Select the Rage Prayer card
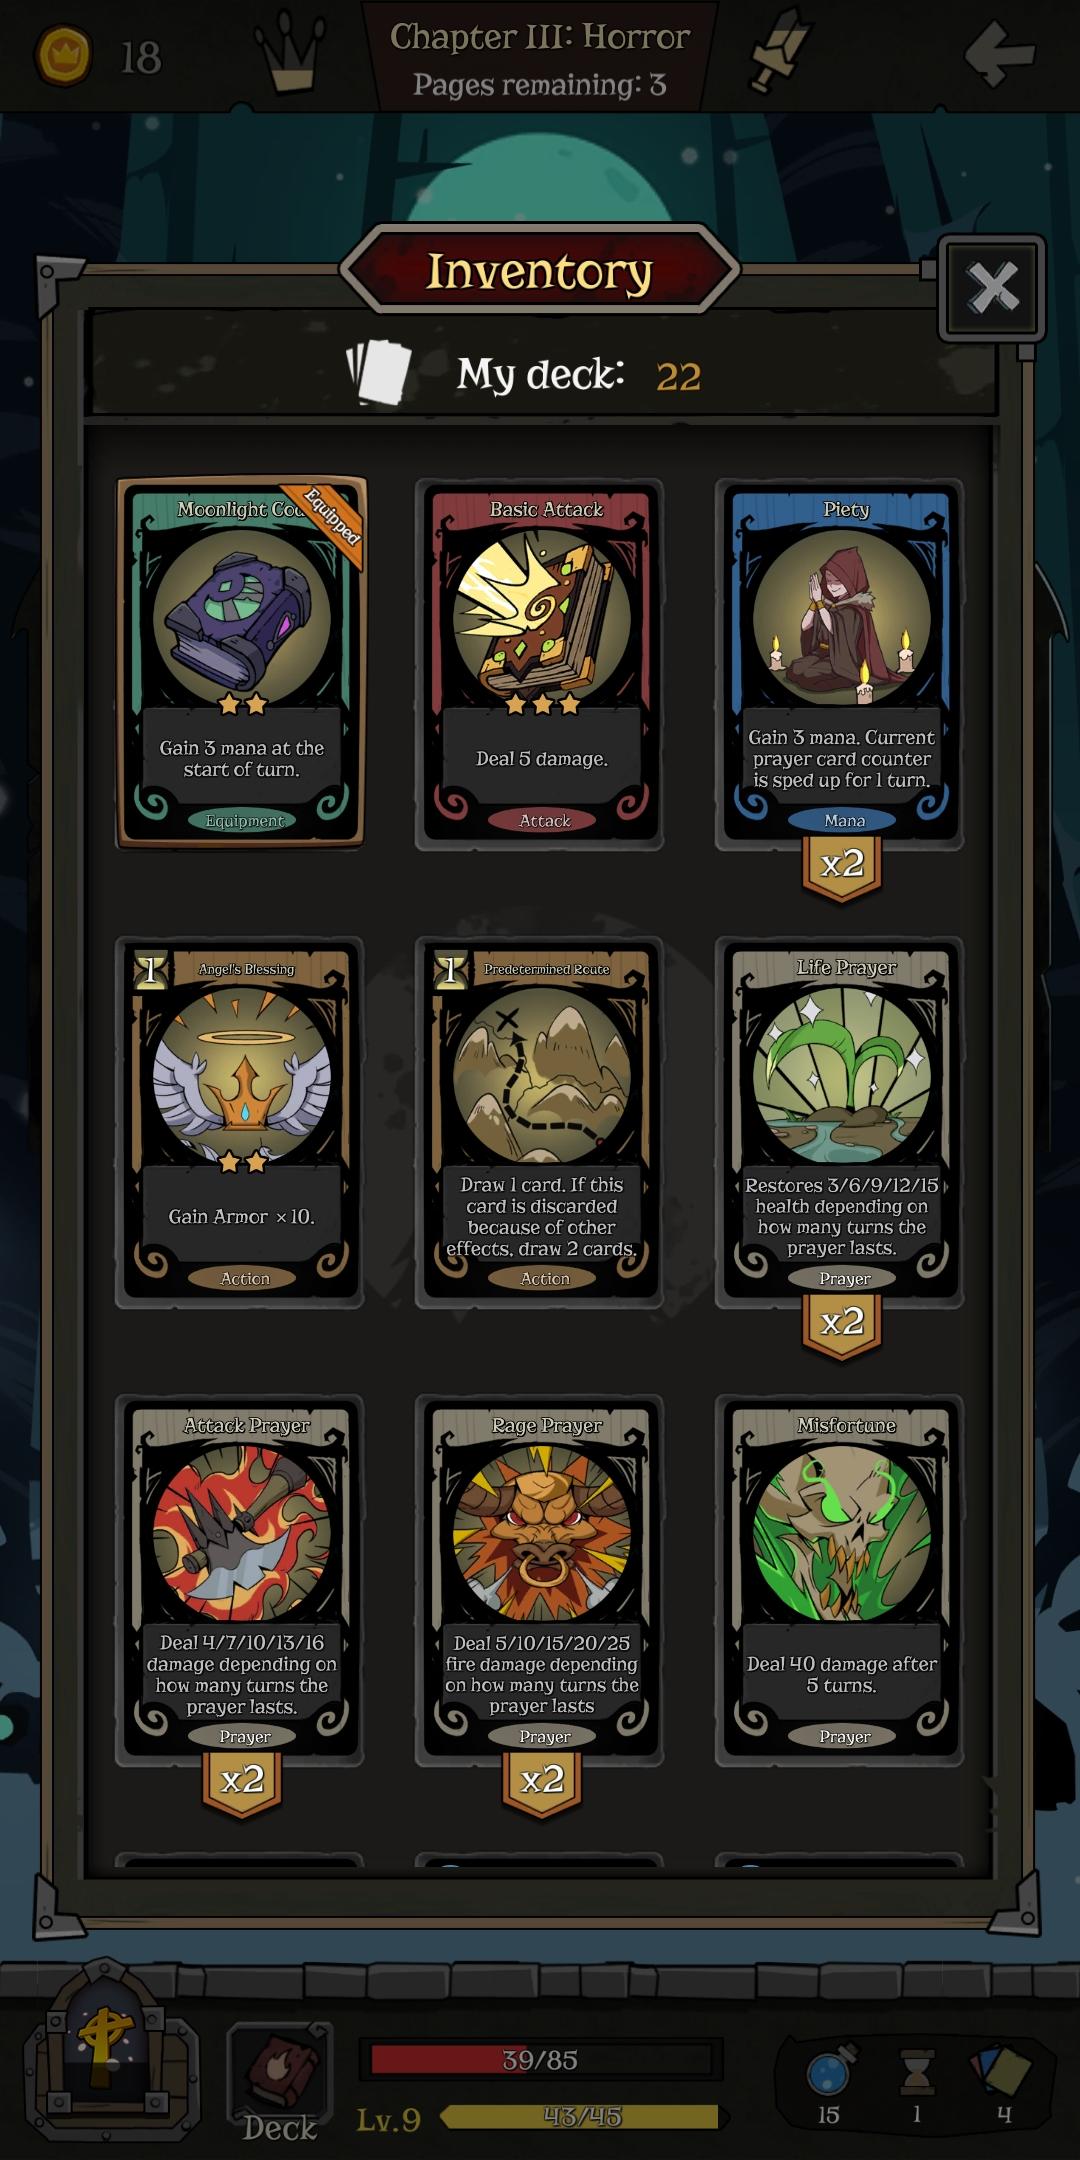 click(x=541, y=1580)
